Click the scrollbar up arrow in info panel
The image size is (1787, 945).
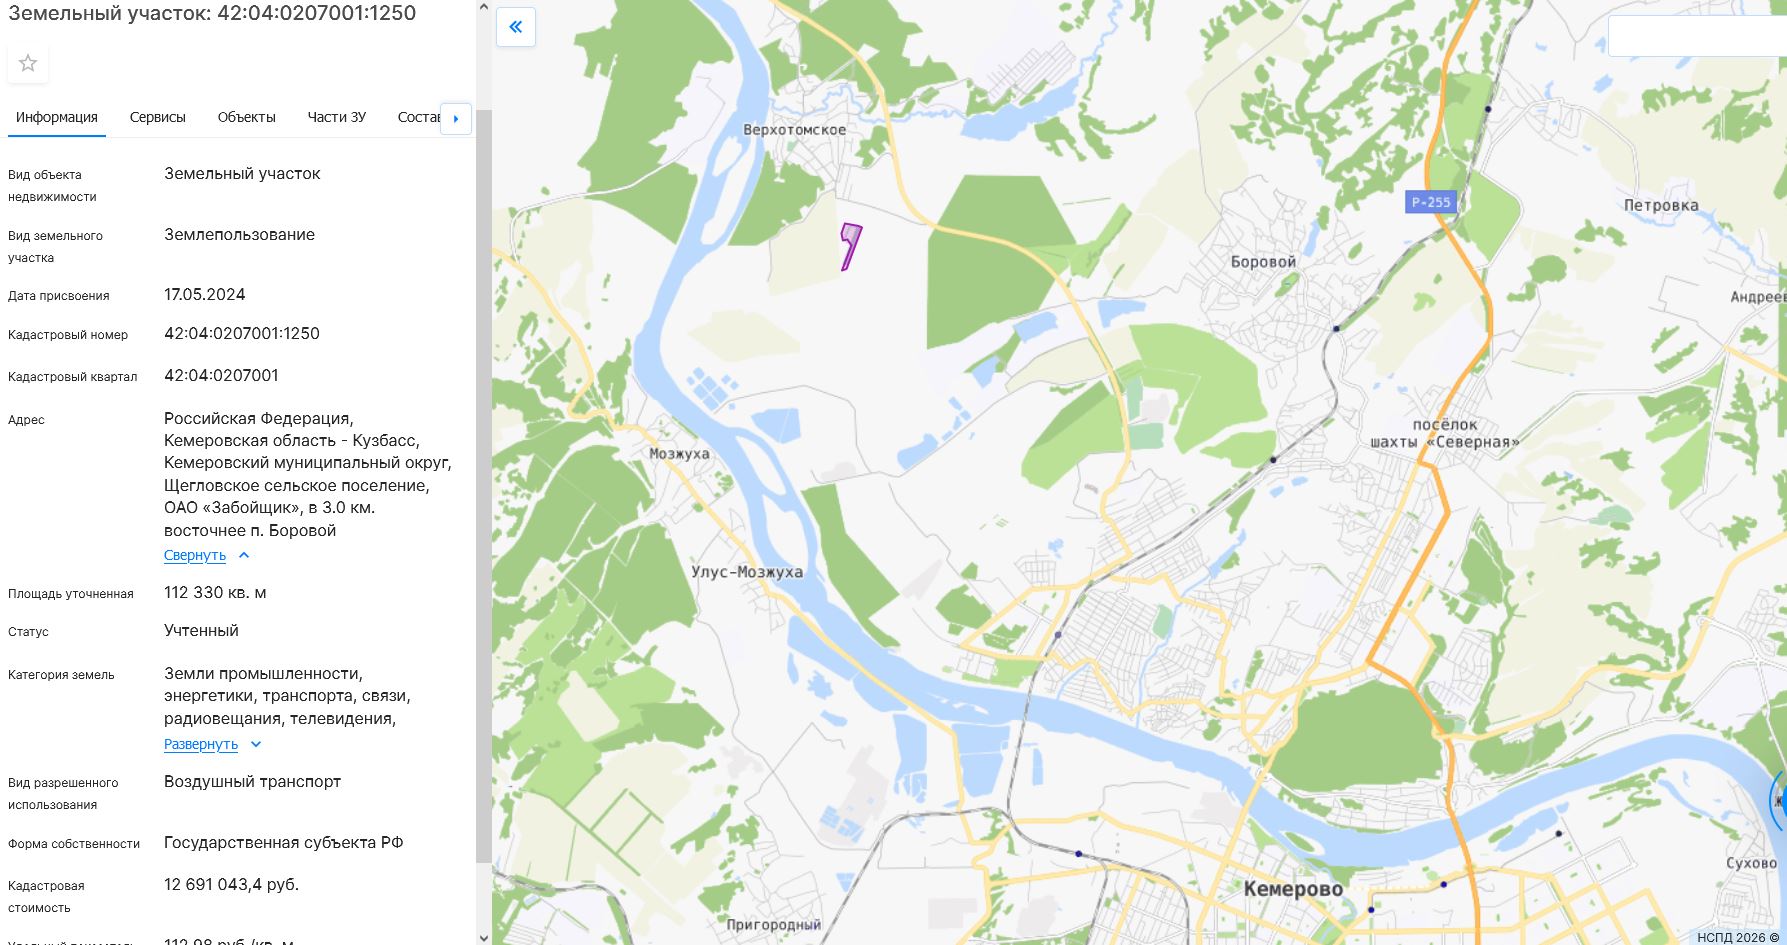[484, 7]
